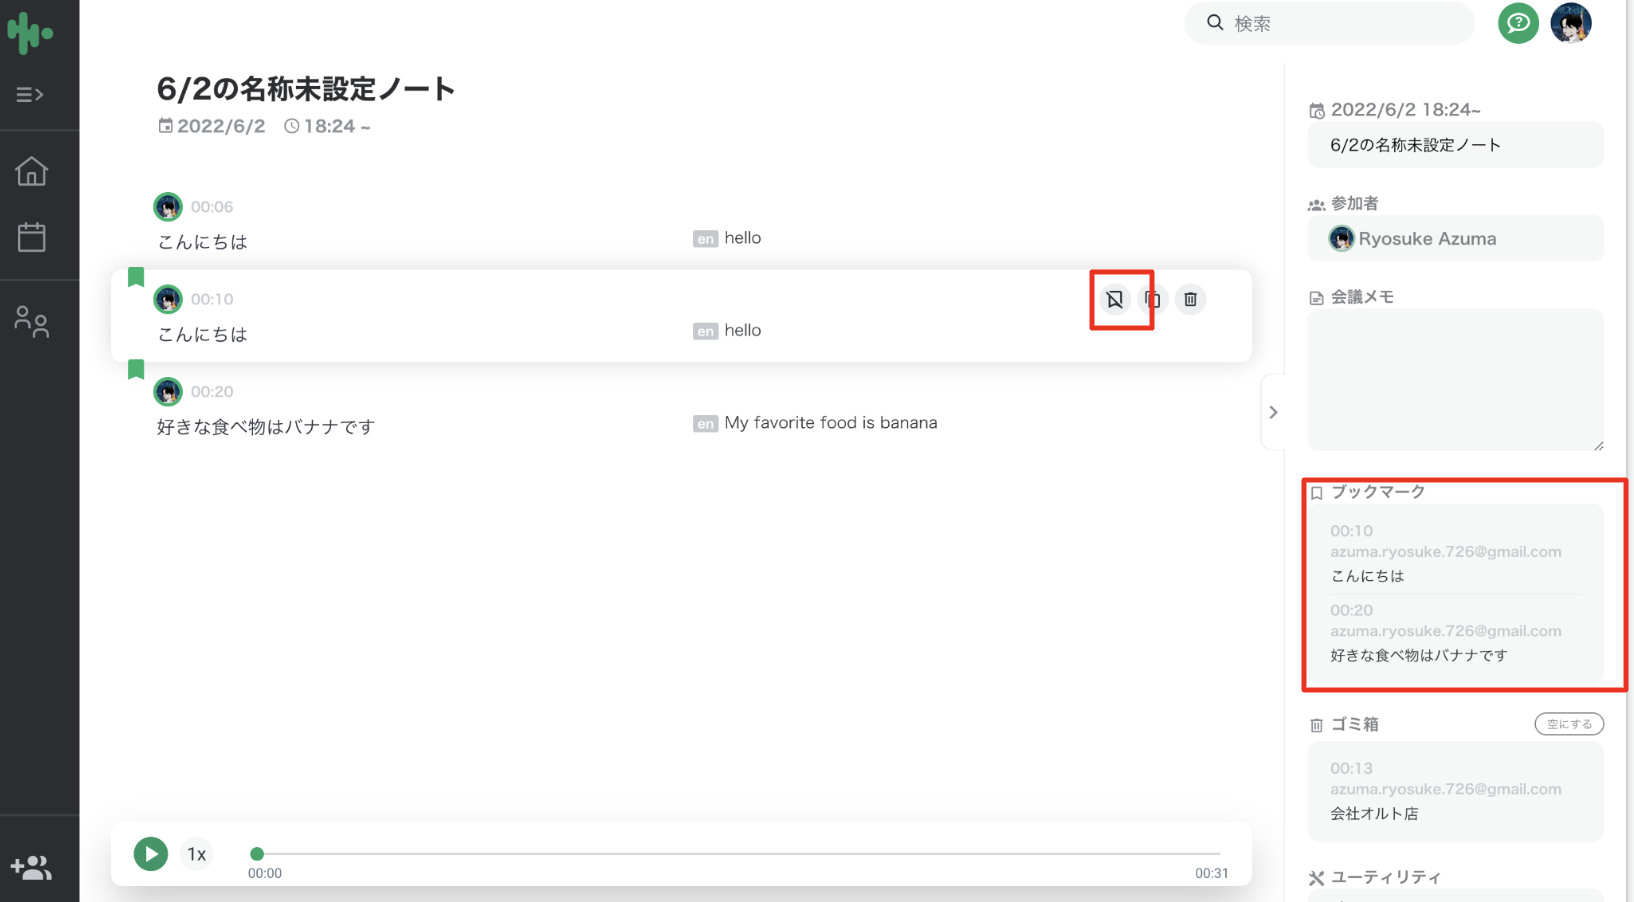Click the 検索 search field
Image resolution: width=1634 pixels, height=902 pixels.
(x=1329, y=23)
